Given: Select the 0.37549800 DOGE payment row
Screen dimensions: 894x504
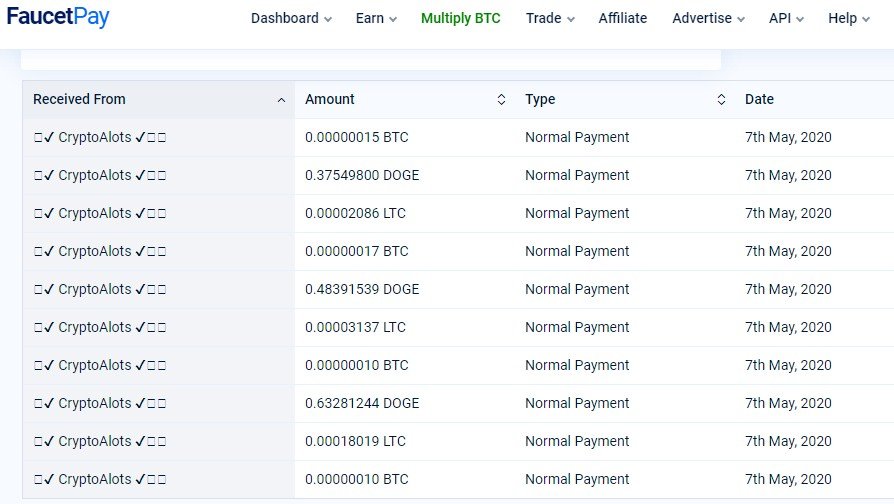Looking at the screenshot, I should point(458,176).
